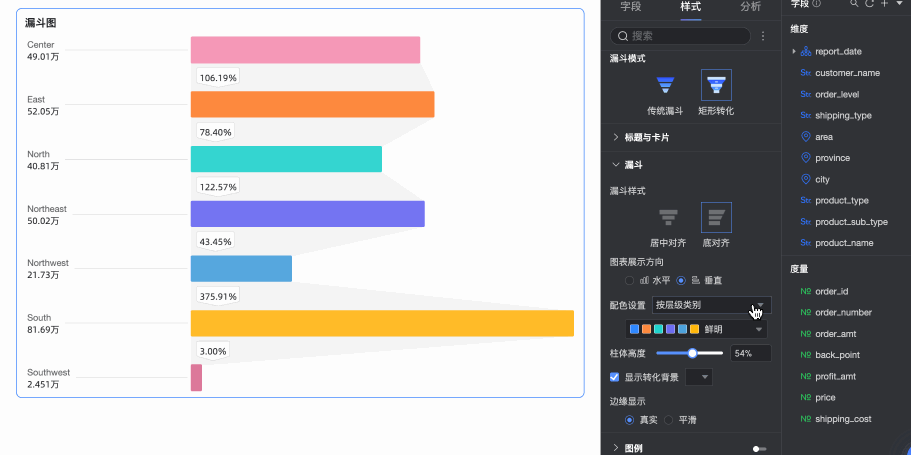Image resolution: width=911 pixels, height=455 pixels.
Task: Click the purple Northeast funnel bar
Action: point(308,214)
